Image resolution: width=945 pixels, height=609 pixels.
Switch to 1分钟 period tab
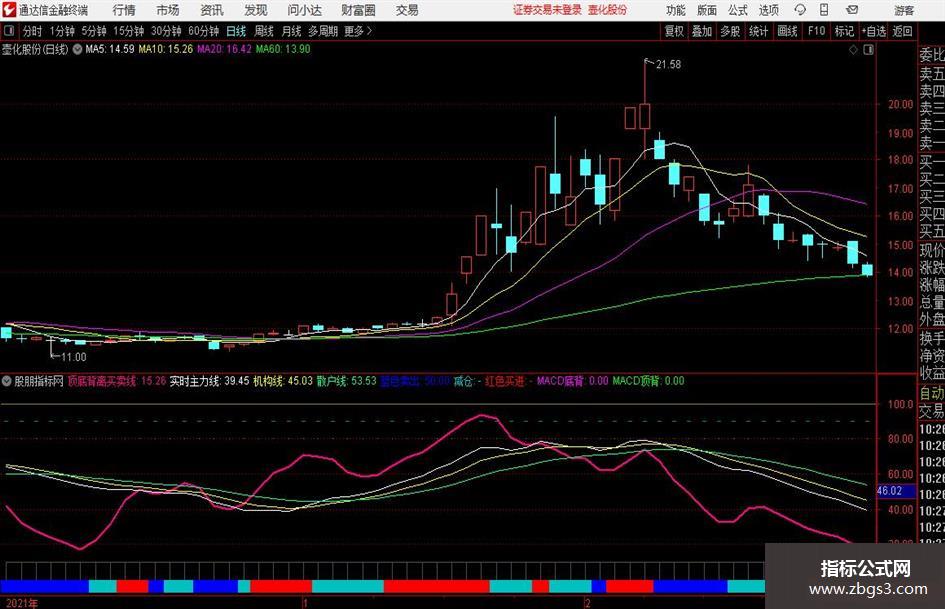61,31
